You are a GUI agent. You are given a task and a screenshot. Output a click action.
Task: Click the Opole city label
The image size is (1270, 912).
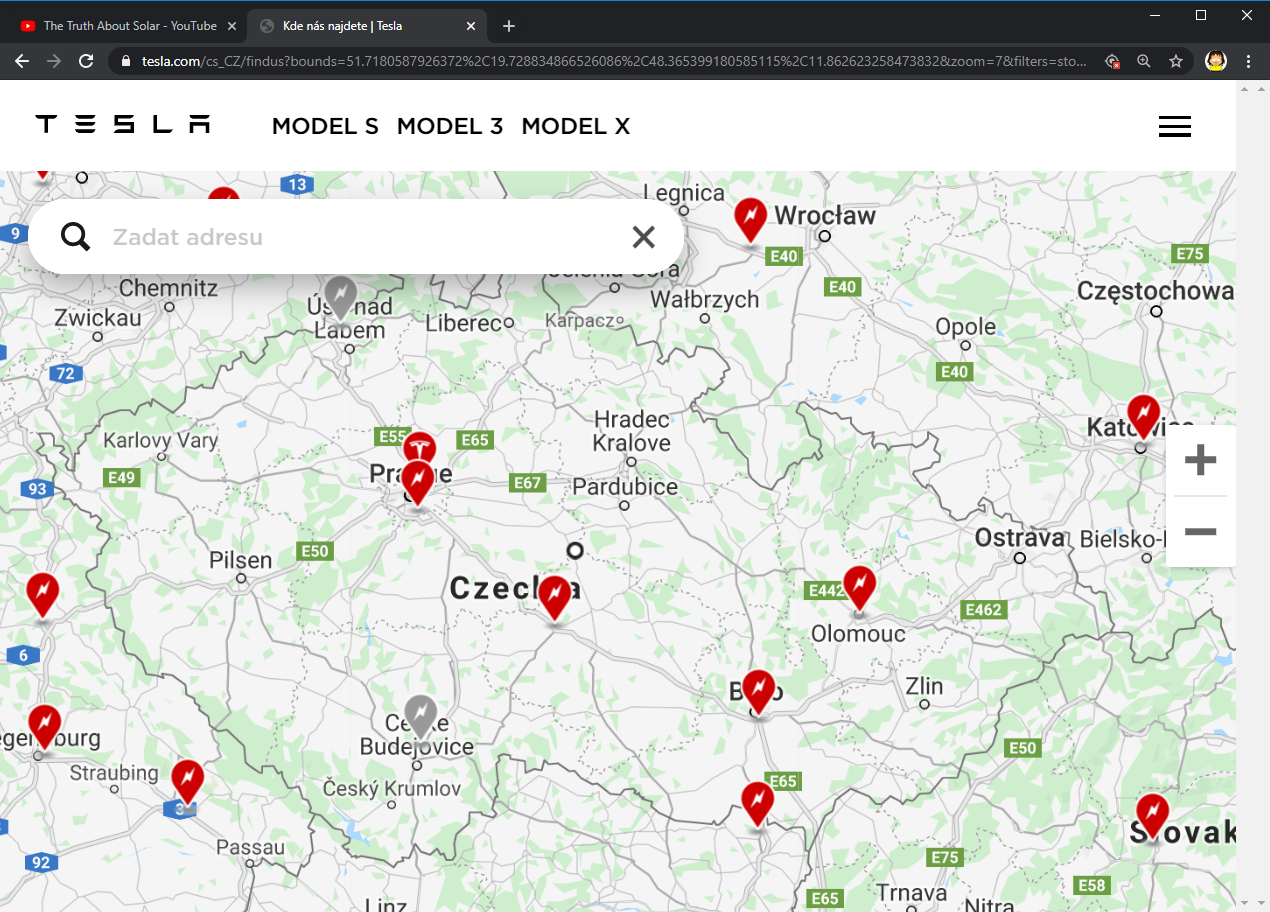point(966,327)
